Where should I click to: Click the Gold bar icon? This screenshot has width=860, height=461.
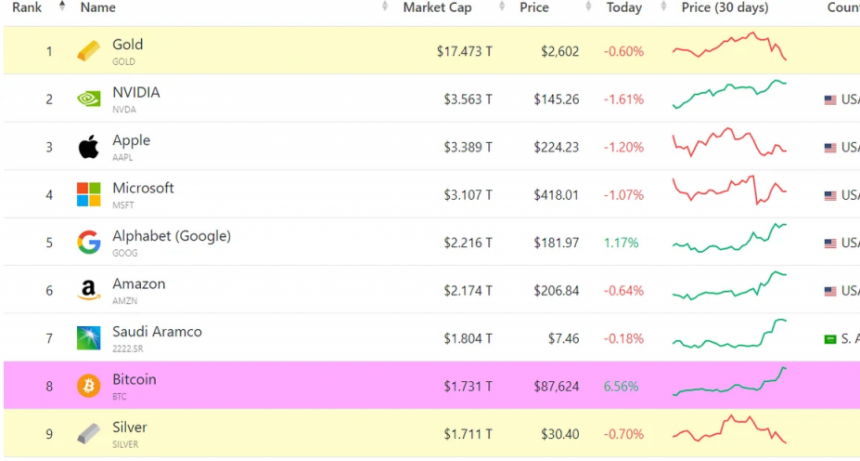(88, 52)
